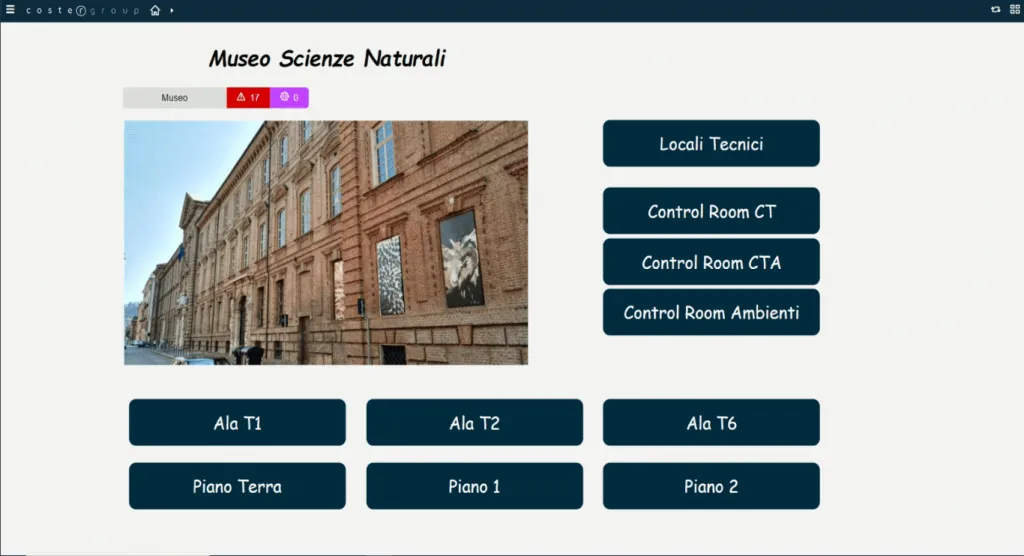Go to Control Room CTA

(711, 262)
